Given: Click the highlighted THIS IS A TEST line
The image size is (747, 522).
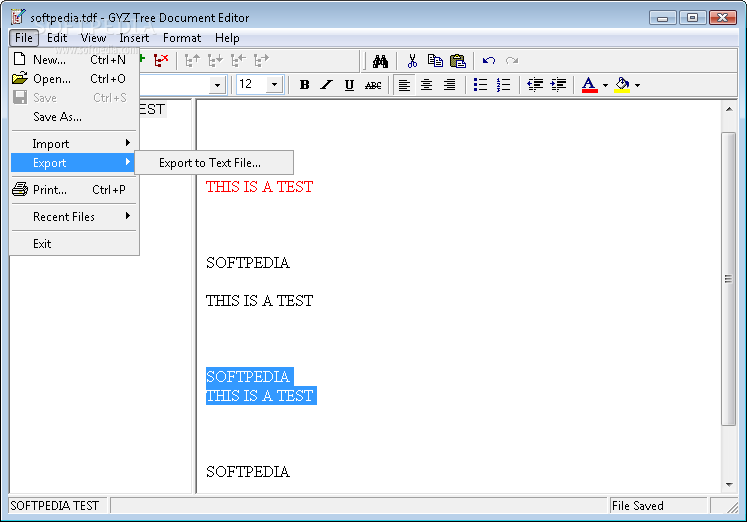Looking at the screenshot, I should click(260, 396).
